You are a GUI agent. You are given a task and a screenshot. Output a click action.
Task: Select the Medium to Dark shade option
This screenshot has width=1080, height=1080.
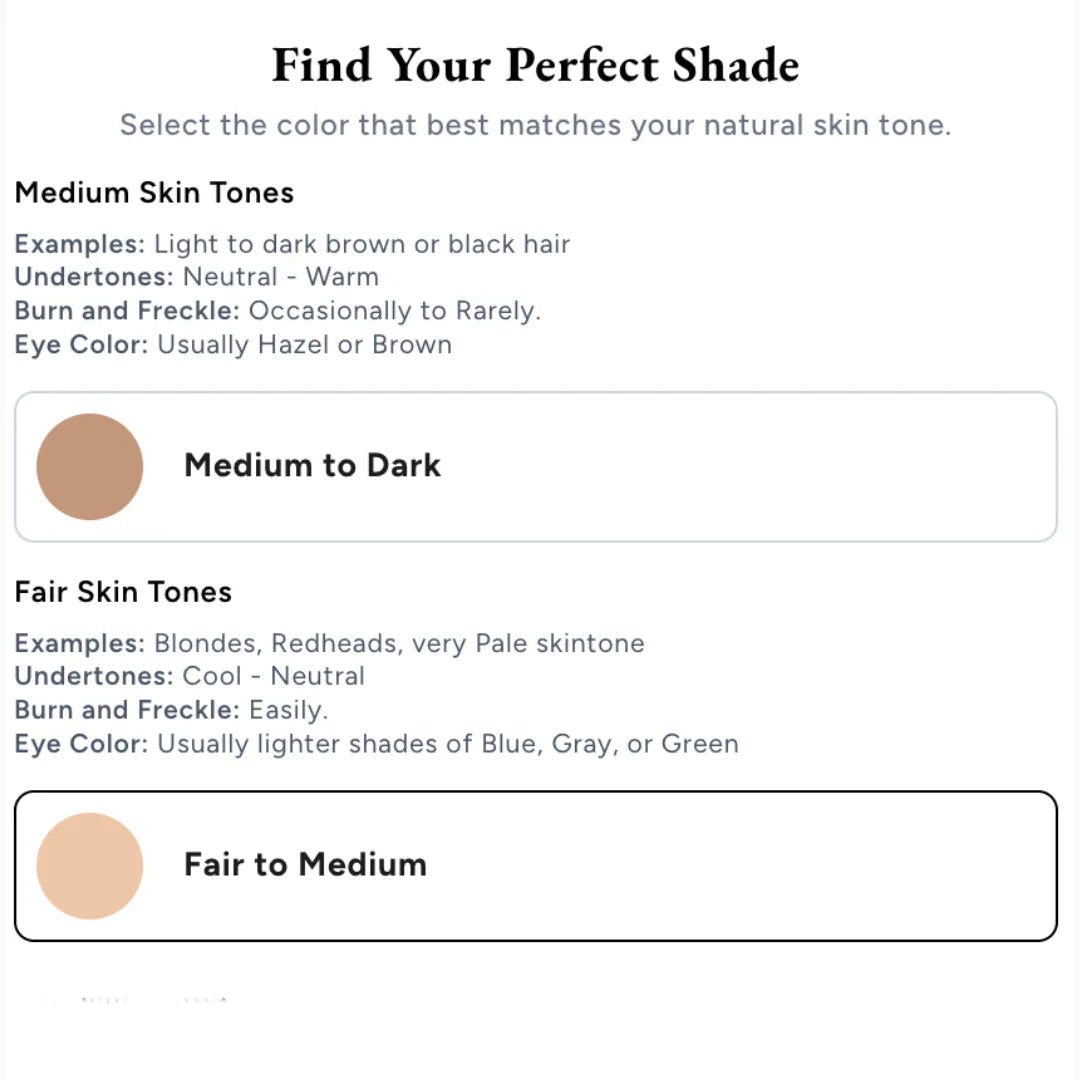(x=535, y=467)
